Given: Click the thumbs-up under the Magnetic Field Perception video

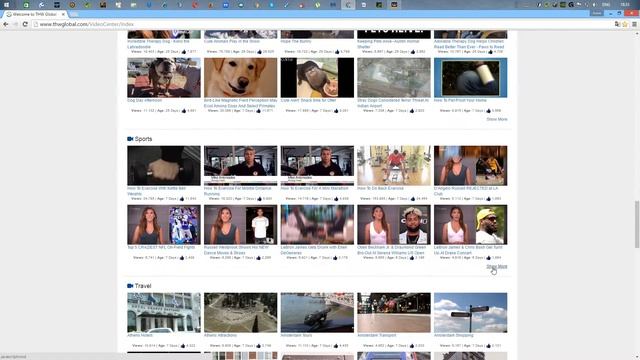Looking at the screenshot, I should [x=258, y=111].
